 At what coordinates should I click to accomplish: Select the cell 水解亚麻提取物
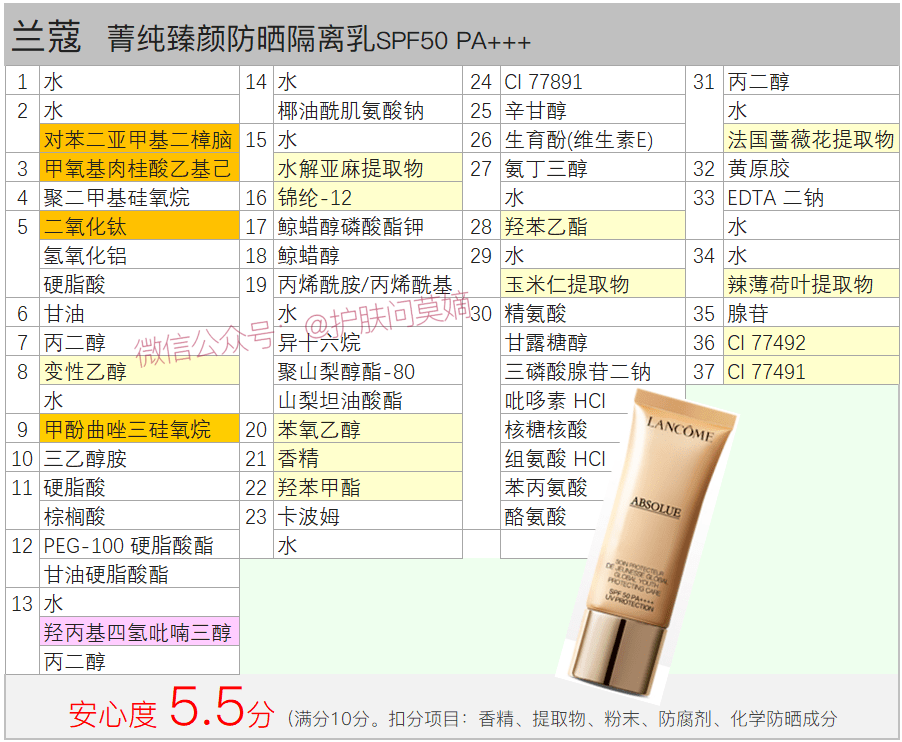tap(368, 168)
